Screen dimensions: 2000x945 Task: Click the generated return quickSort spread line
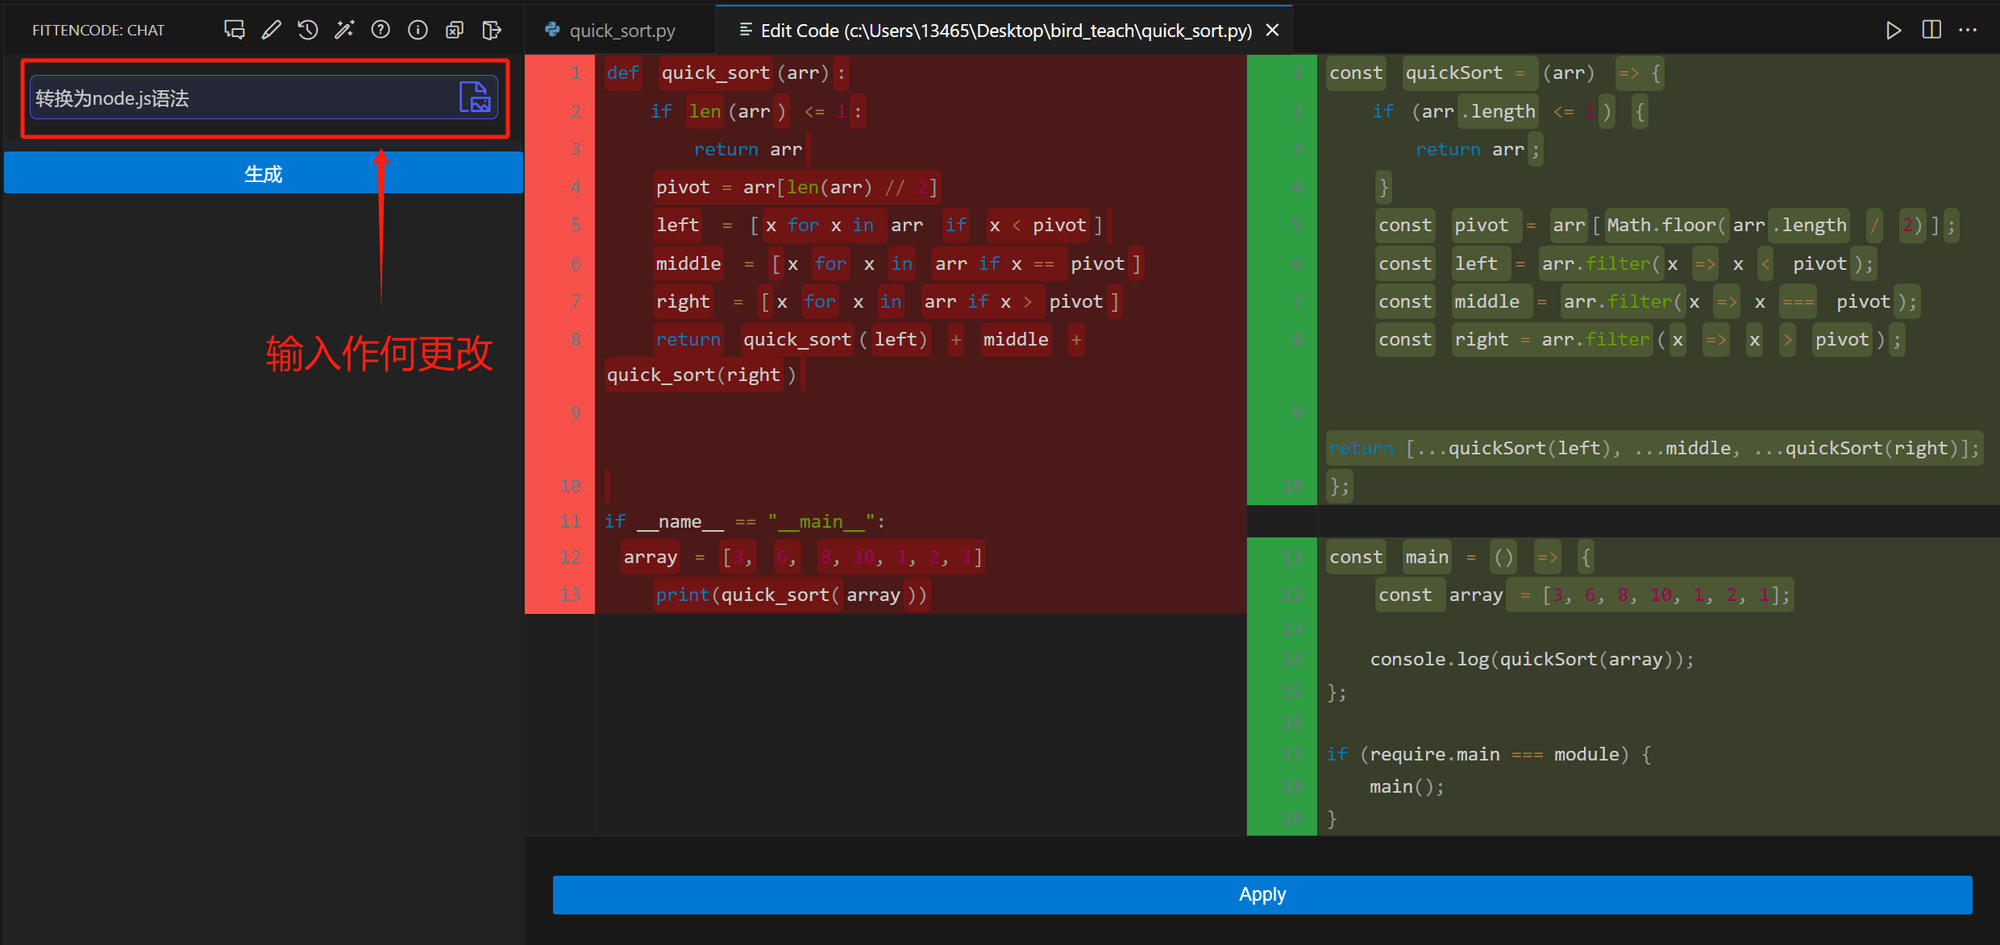[x=1652, y=448]
